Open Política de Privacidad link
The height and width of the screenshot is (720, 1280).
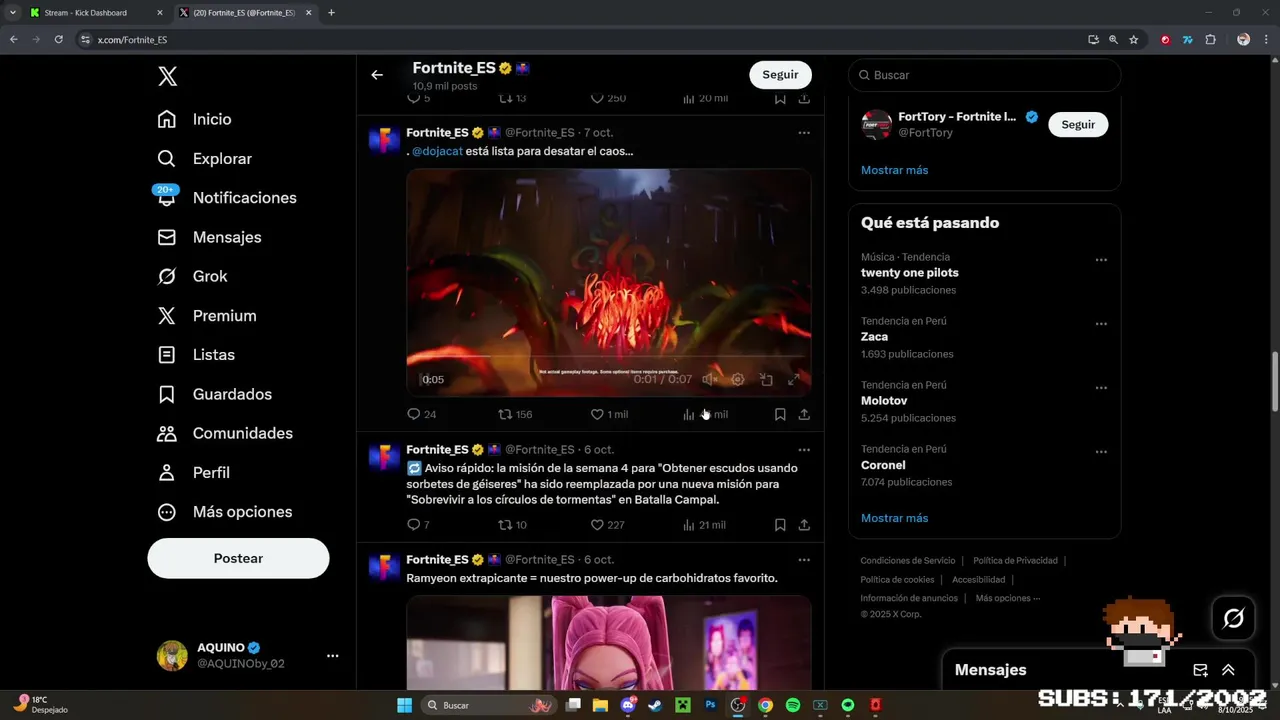[x=1015, y=561]
